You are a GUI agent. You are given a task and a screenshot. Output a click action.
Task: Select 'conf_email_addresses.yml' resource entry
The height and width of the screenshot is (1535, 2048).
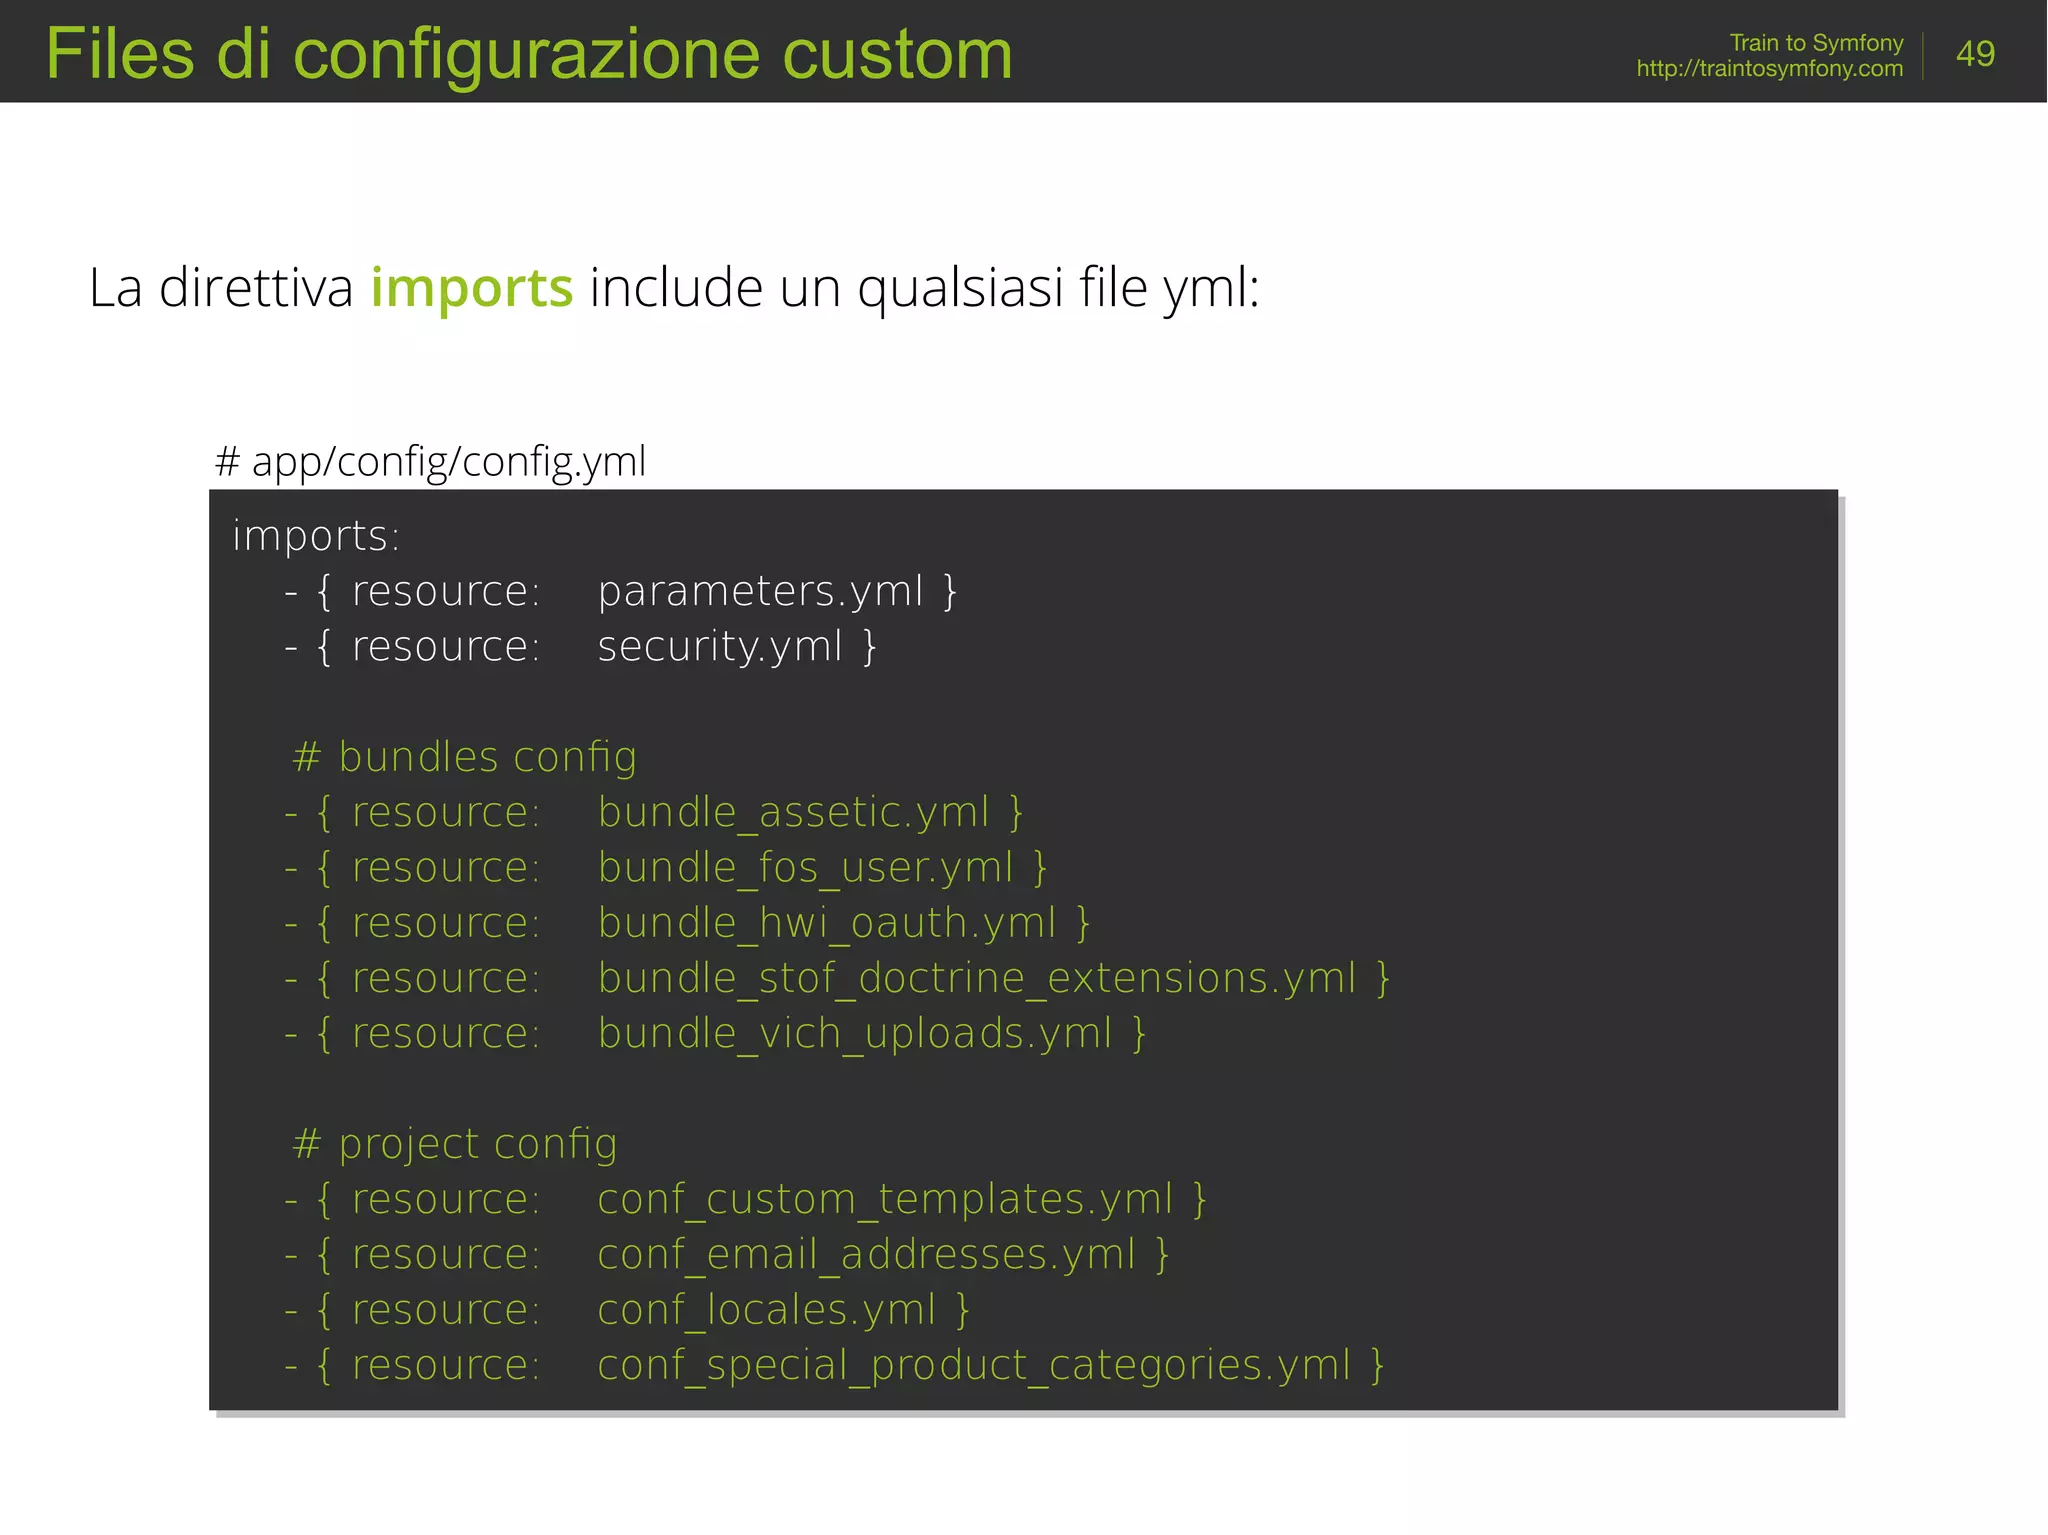click(x=727, y=1254)
